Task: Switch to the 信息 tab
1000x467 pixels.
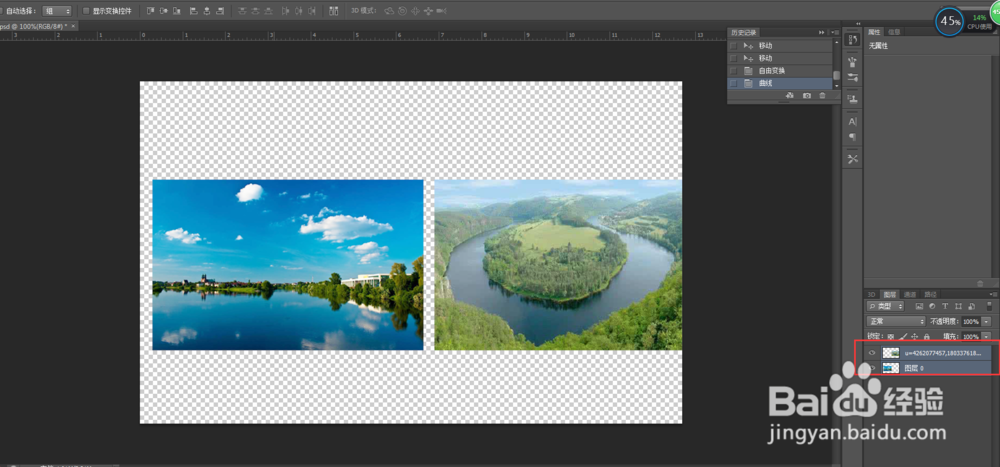Action: pyautogui.click(x=894, y=32)
